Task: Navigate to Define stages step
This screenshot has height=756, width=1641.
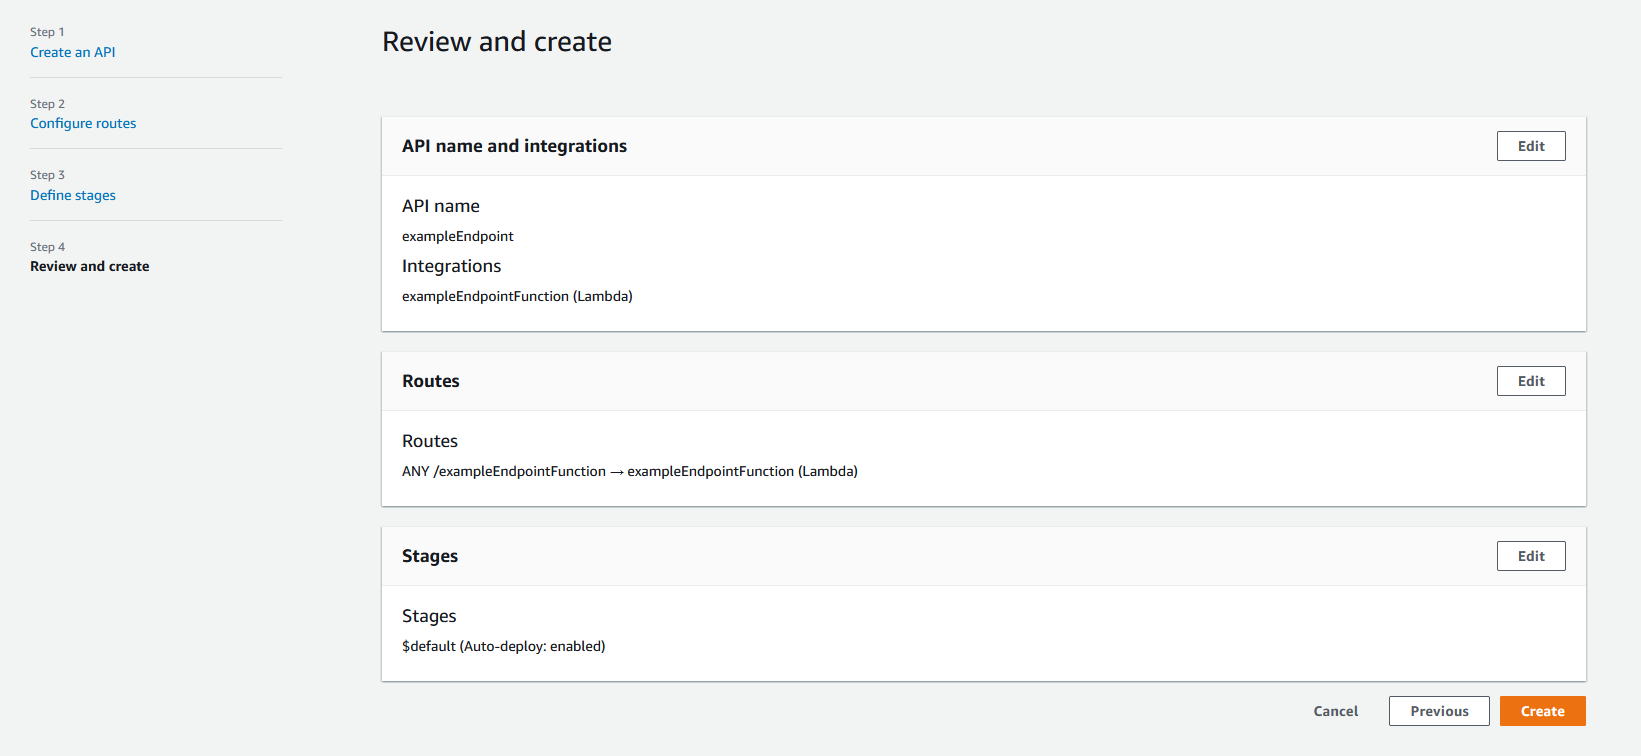Action: click(x=73, y=195)
